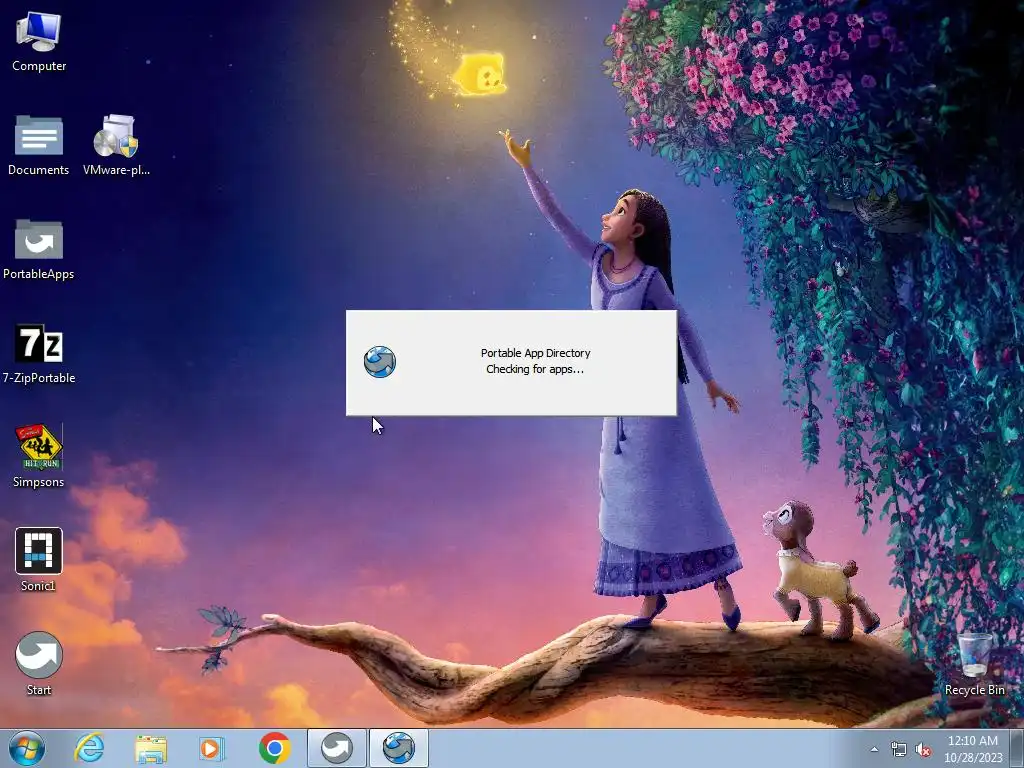Click the 'Checking for apps...' text
The image size is (1024, 768).
(535, 369)
